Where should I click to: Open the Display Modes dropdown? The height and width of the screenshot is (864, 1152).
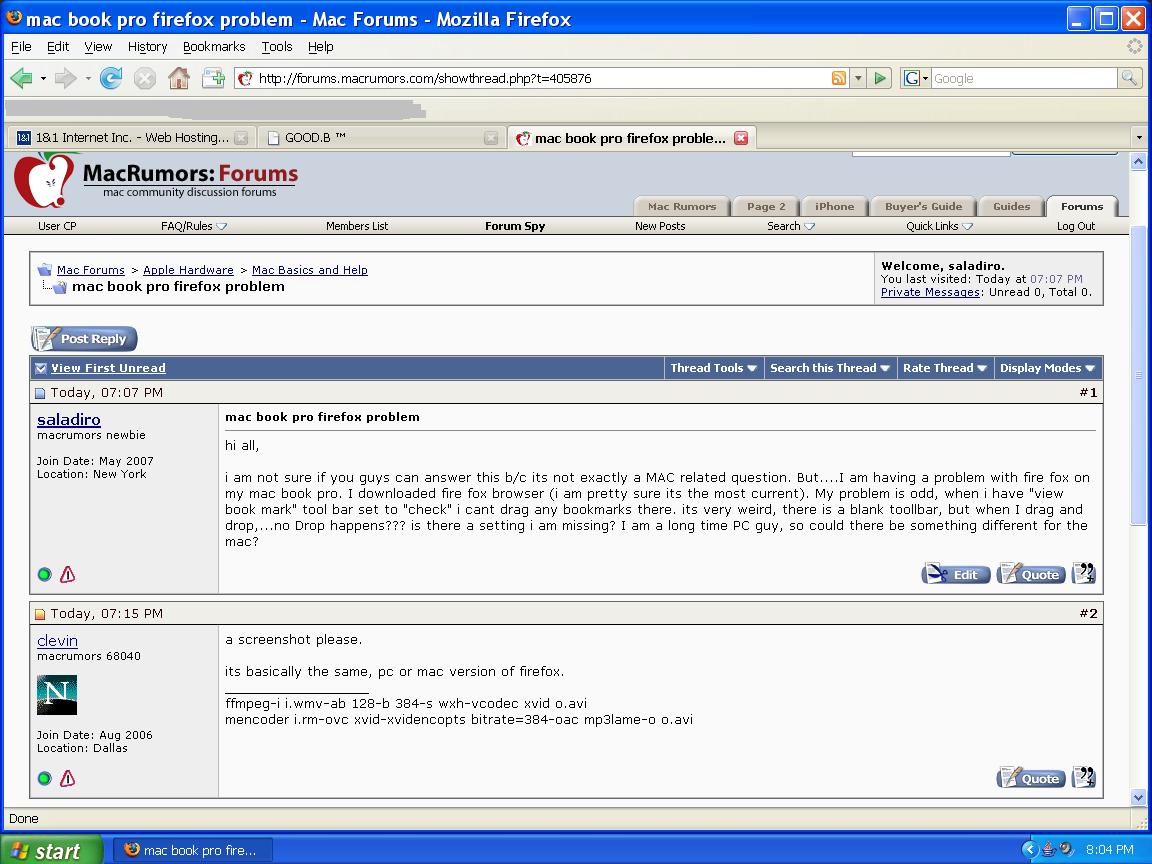click(1048, 368)
